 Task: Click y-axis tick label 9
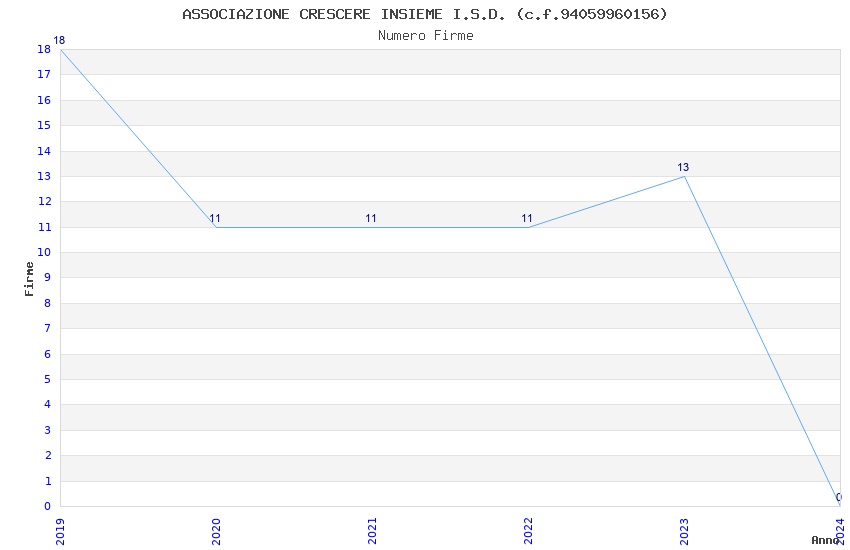[47, 277]
